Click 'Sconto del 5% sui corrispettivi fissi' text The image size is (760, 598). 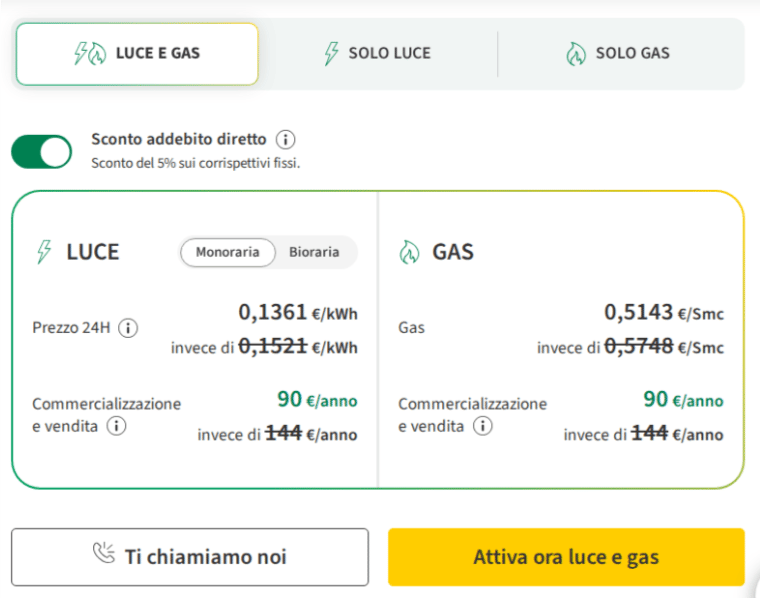[x=196, y=163]
